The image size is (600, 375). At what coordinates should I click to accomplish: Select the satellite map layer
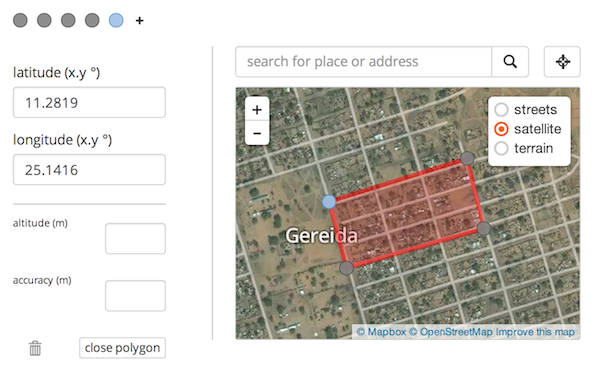click(x=502, y=129)
